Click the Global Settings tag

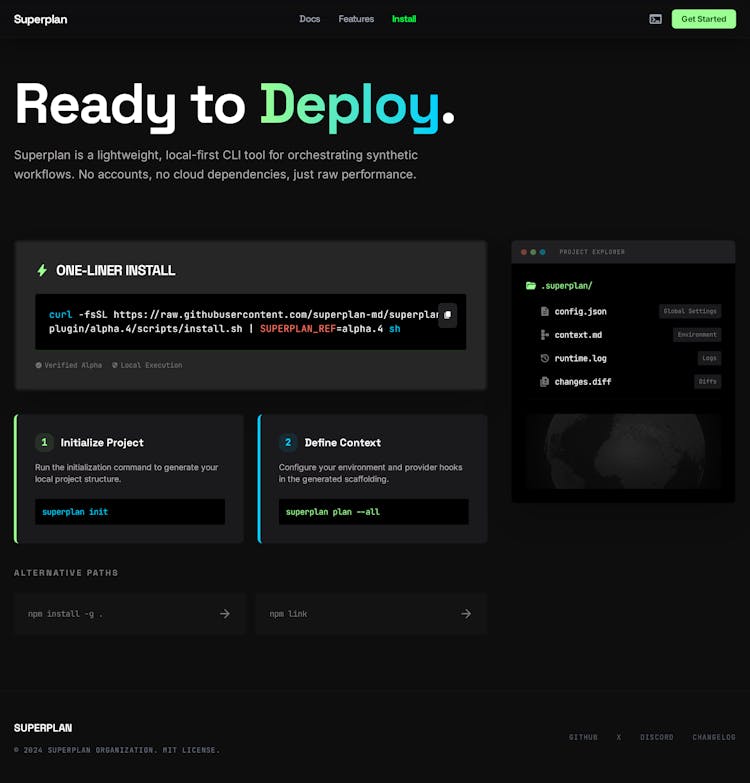690,311
